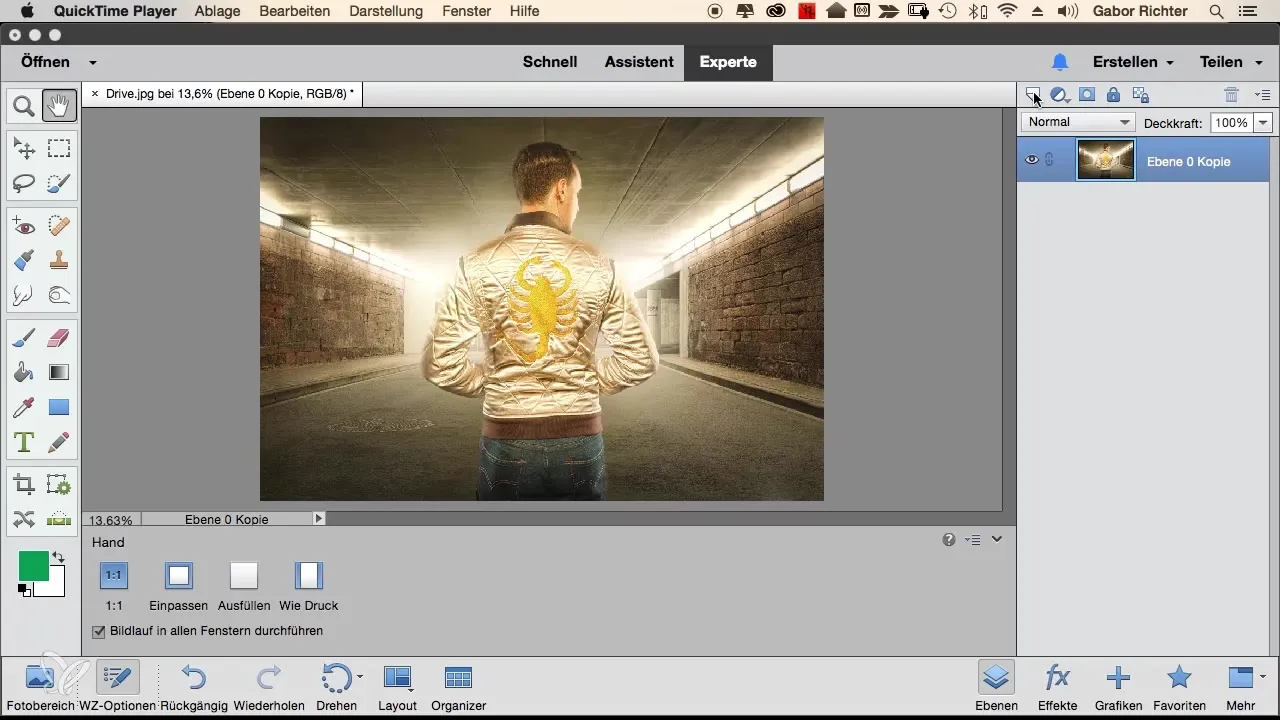Select the Rectangular Marquee tool
This screenshot has height=720, width=1280.
pyautogui.click(x=59, y=149)
